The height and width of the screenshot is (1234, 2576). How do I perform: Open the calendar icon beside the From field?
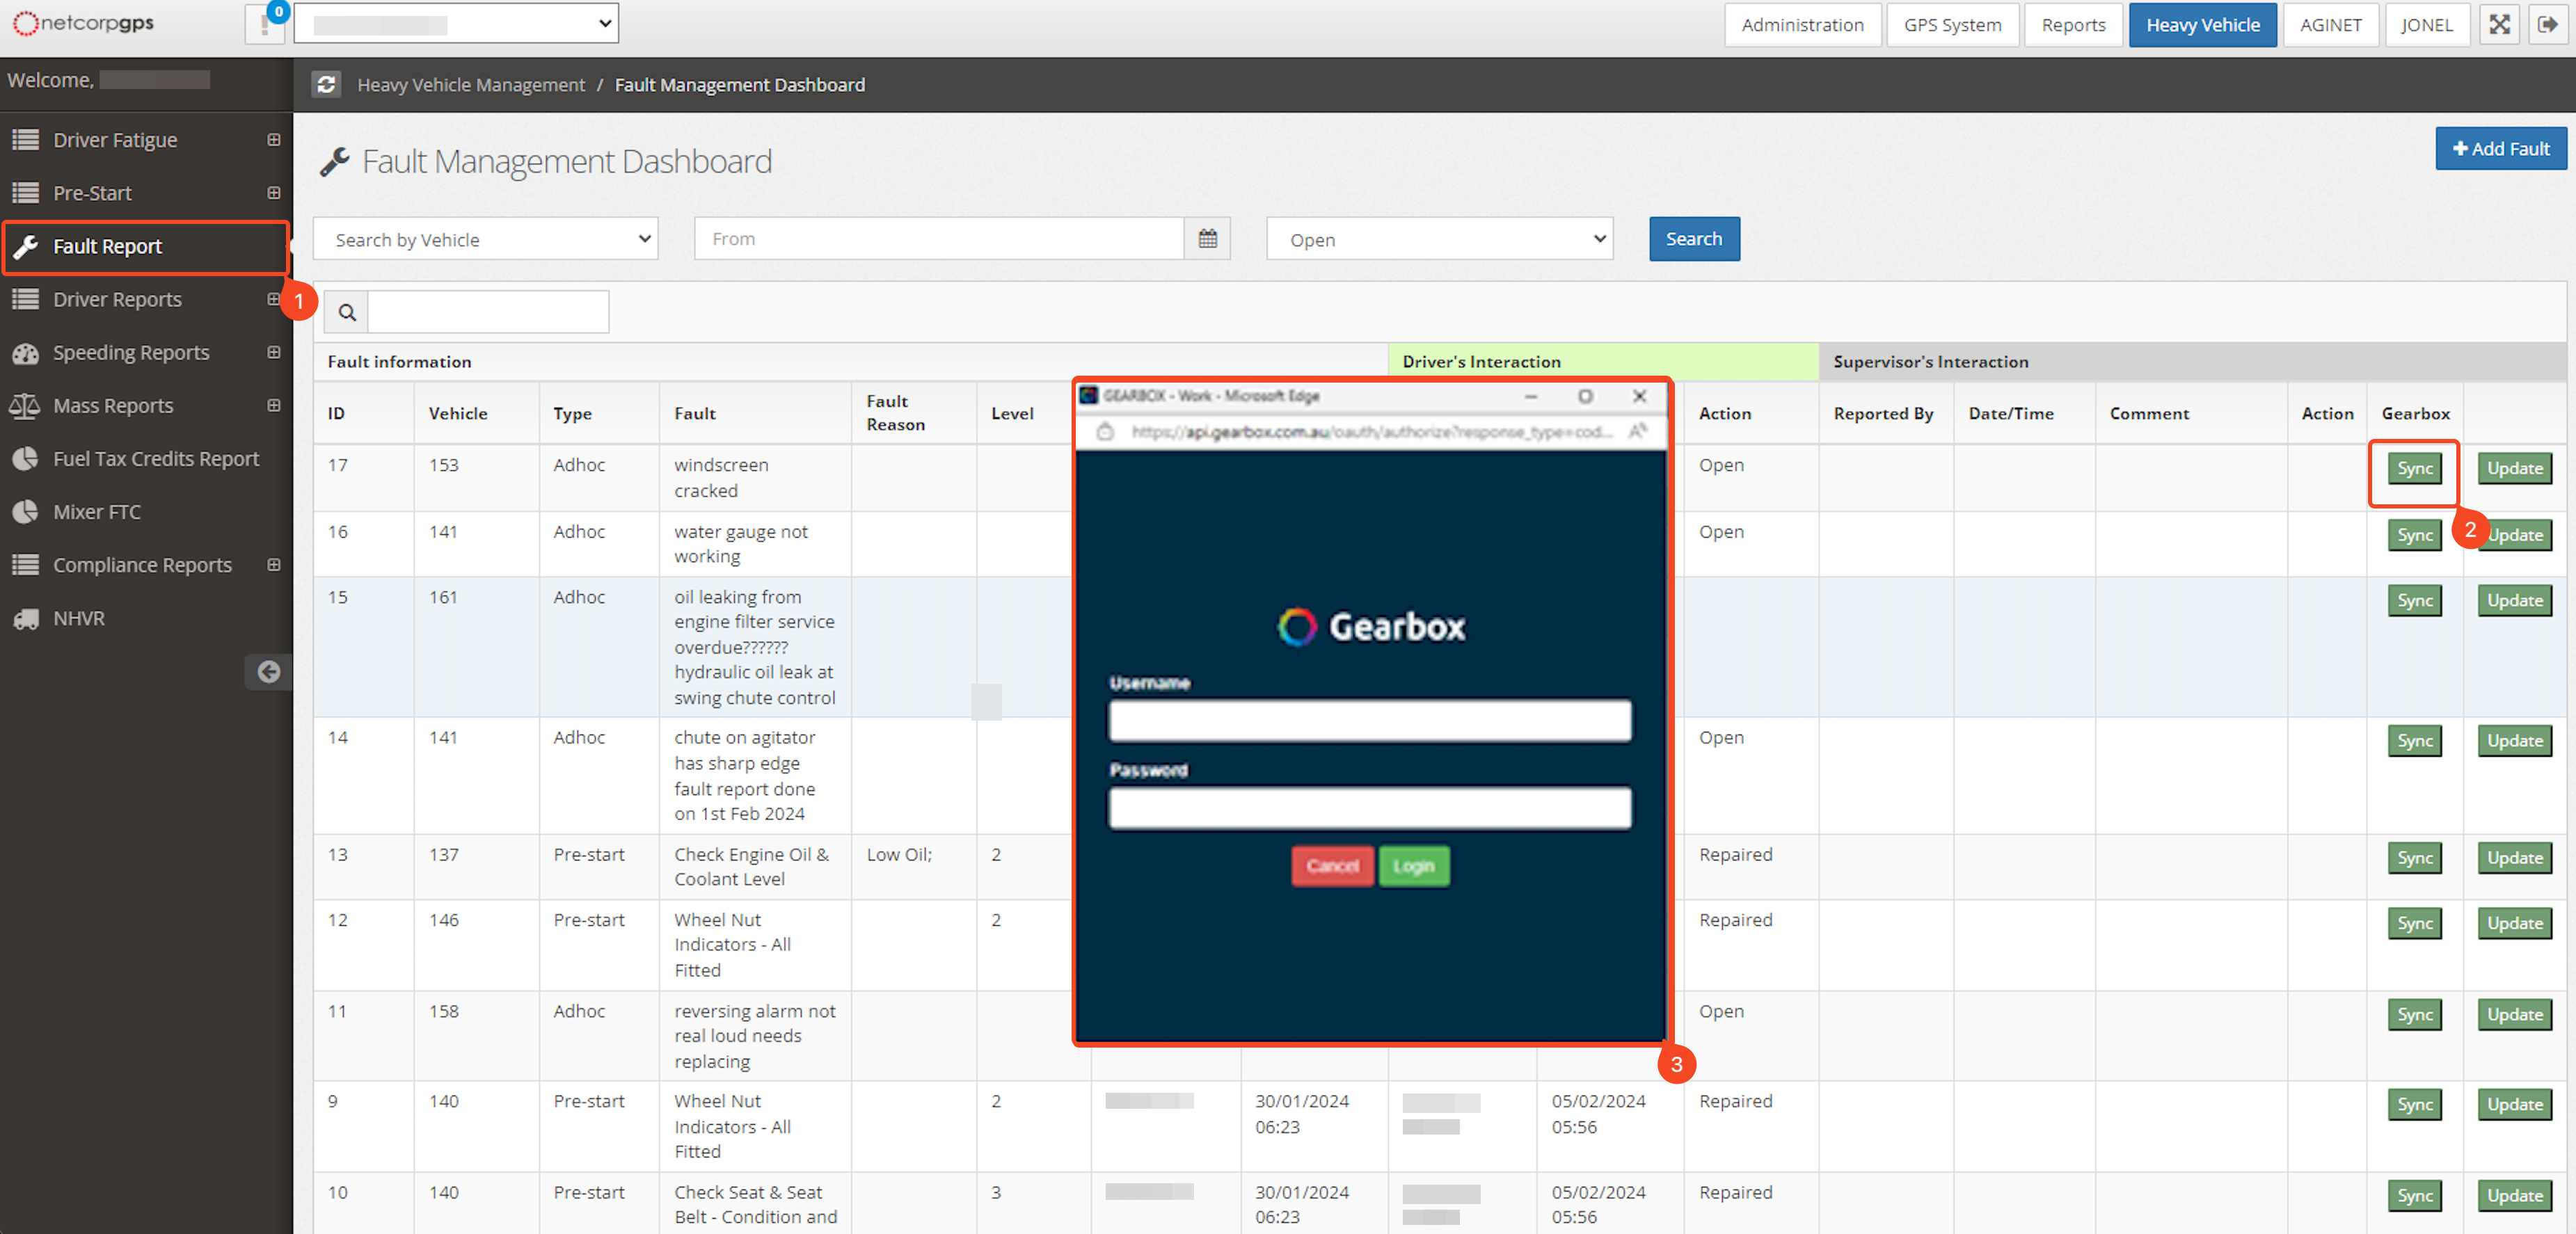click(x=1208, y=238)
